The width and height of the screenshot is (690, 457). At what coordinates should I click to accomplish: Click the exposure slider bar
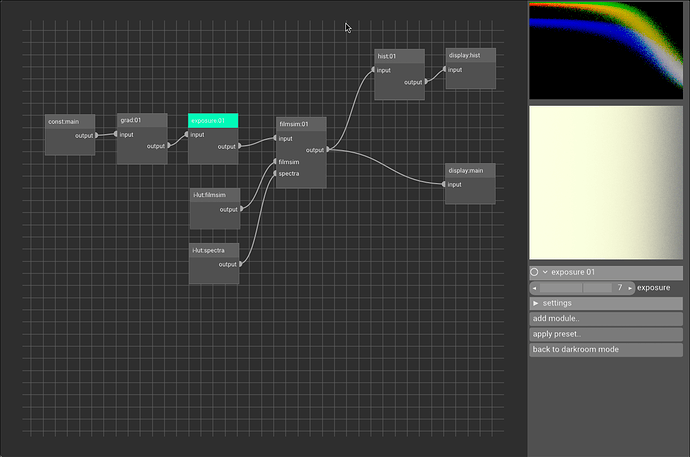582,288
